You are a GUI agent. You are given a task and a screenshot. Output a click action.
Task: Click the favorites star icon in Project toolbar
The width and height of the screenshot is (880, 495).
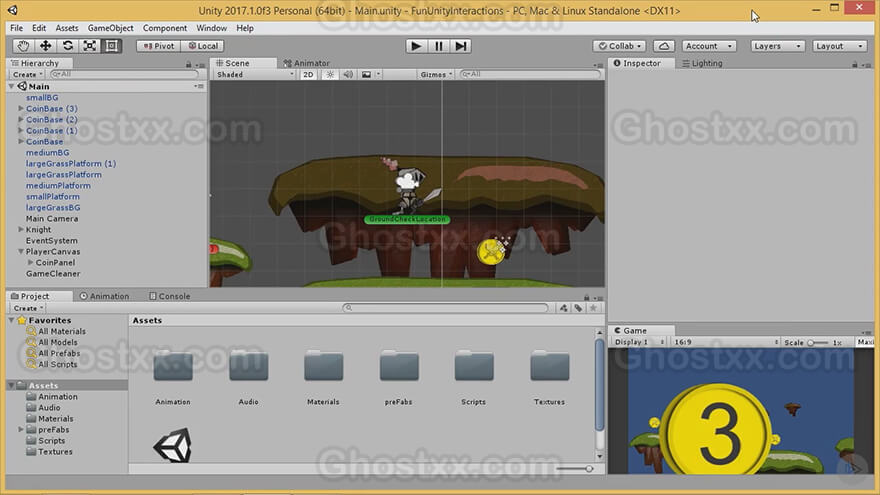(593, 308)
